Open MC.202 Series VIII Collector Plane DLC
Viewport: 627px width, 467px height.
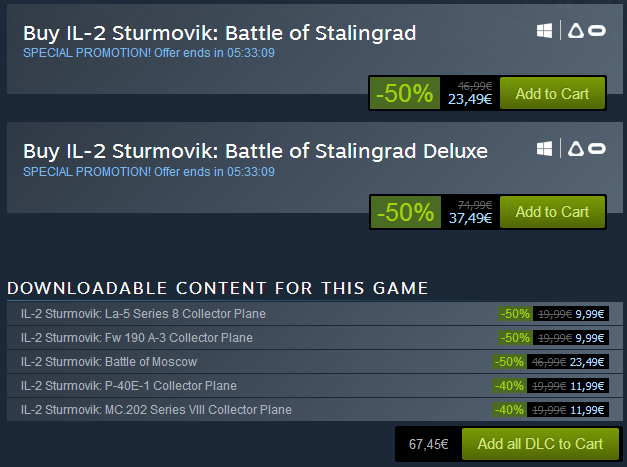156,410
